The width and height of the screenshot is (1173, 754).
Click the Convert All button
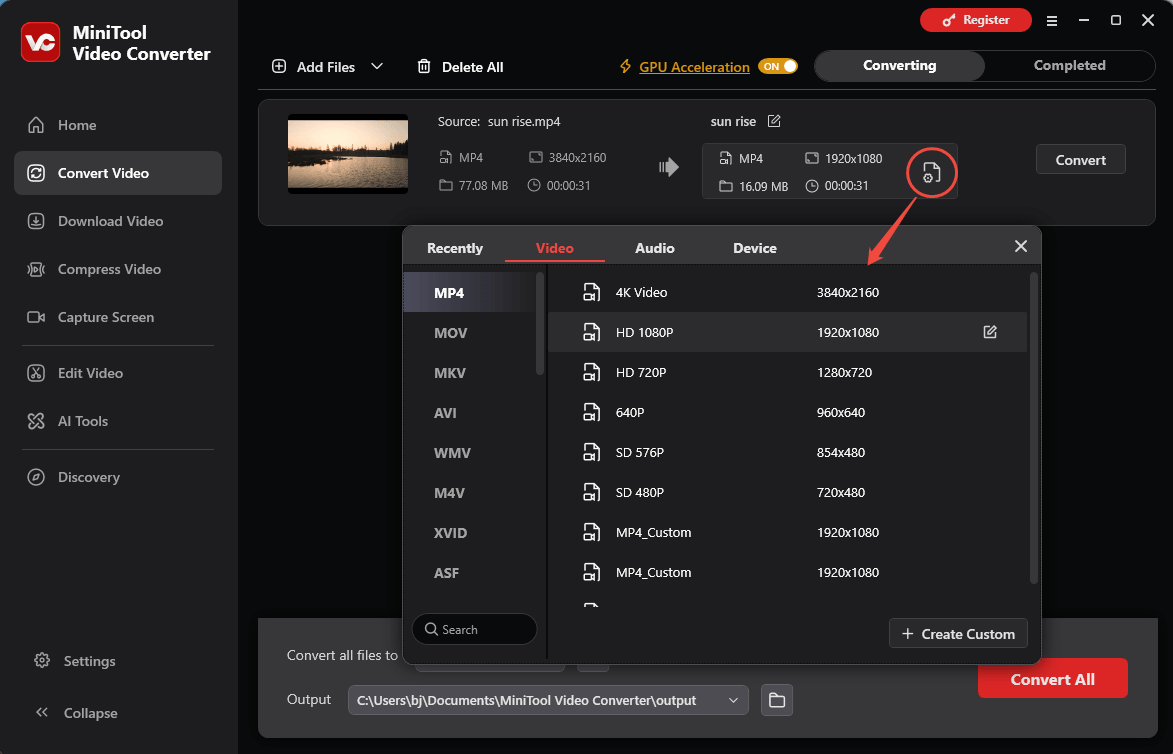(x=1053, y=678)
